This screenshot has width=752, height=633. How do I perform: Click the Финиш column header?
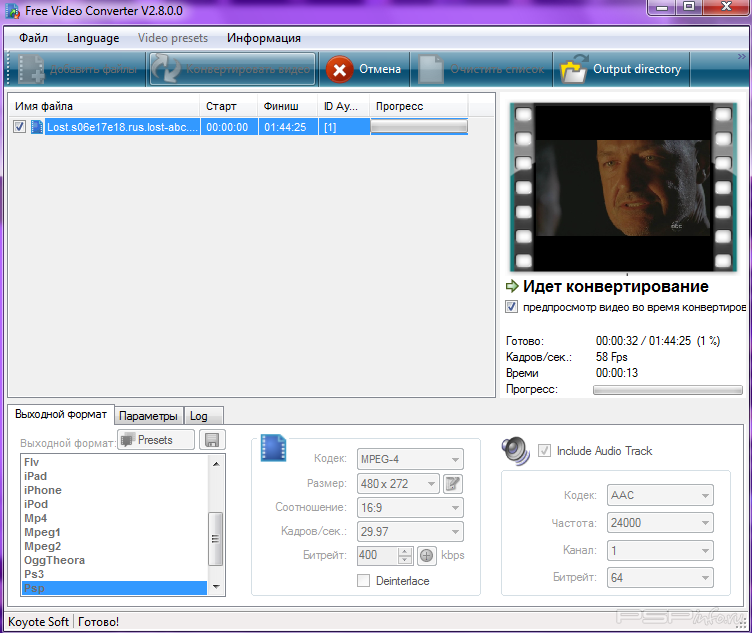(x=288, y=106)
